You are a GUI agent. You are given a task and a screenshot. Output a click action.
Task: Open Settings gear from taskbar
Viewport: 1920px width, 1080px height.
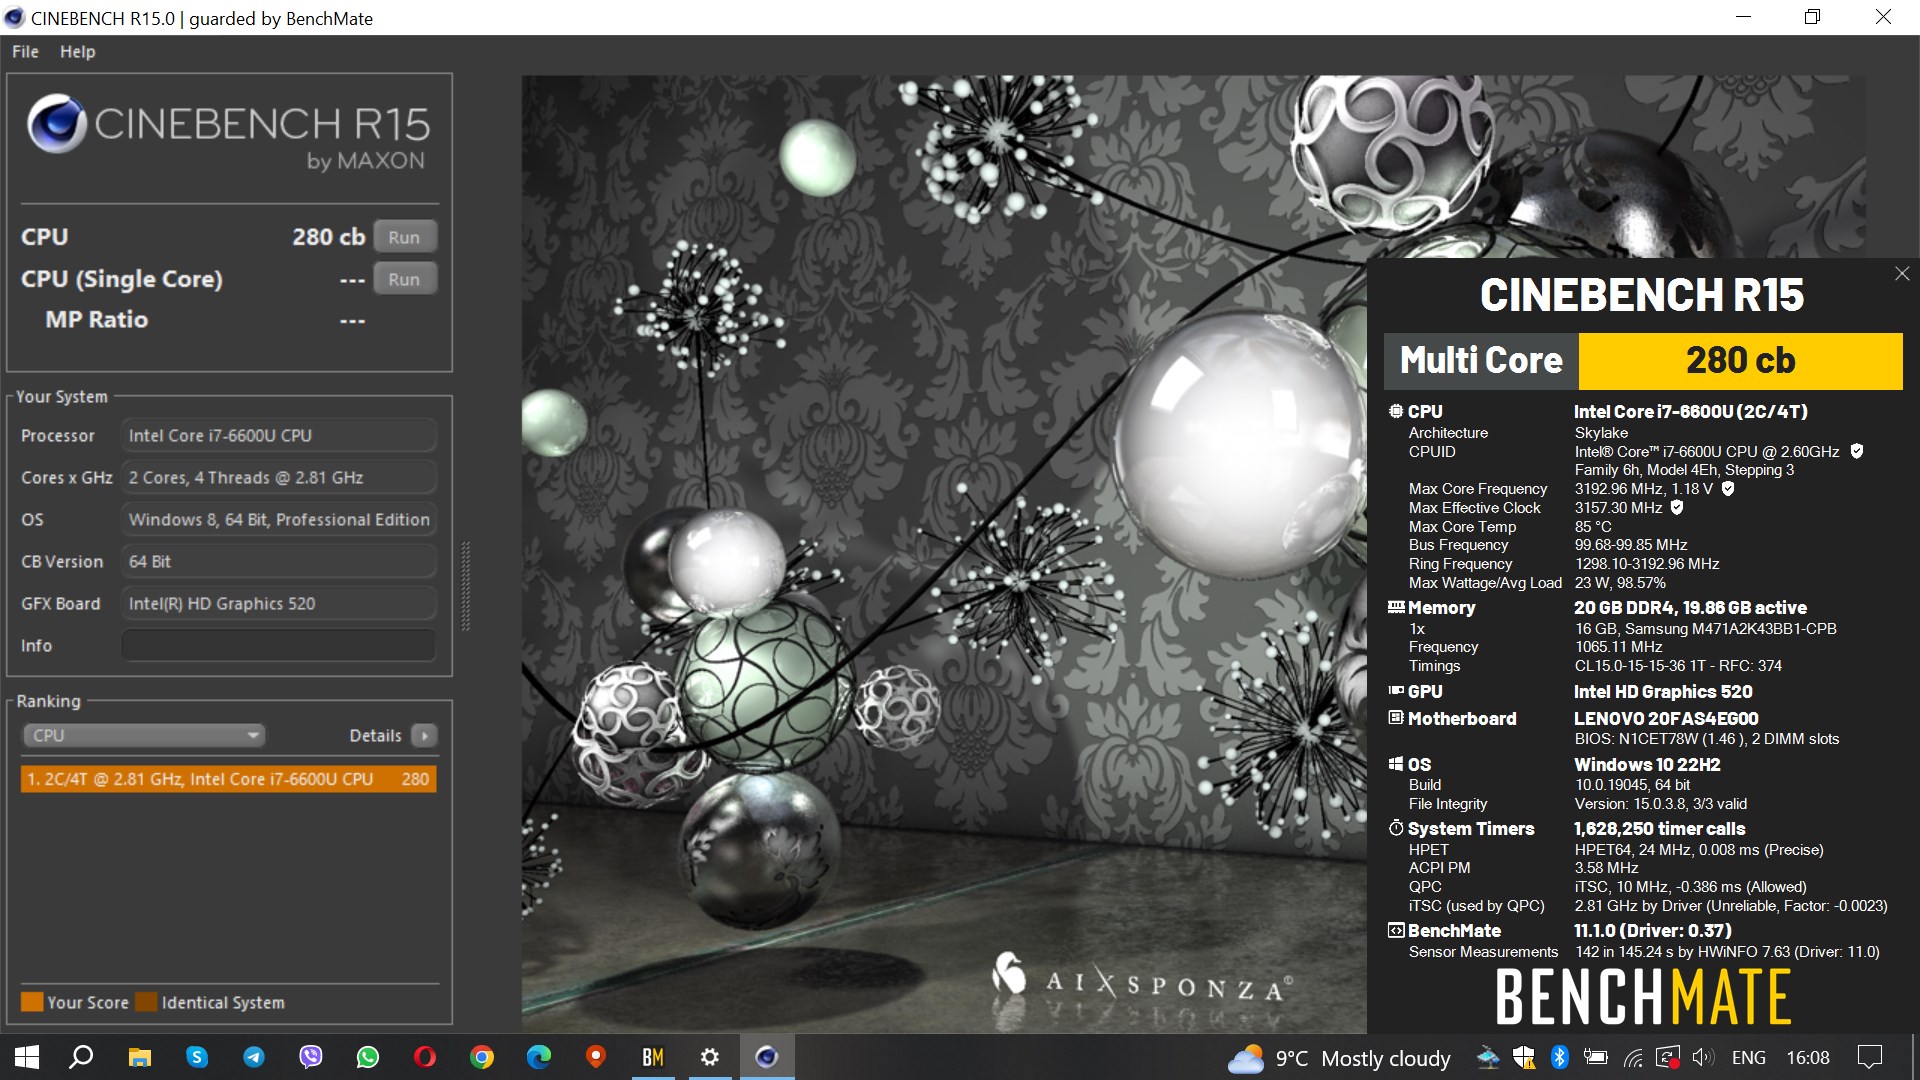click(710, 1057)
